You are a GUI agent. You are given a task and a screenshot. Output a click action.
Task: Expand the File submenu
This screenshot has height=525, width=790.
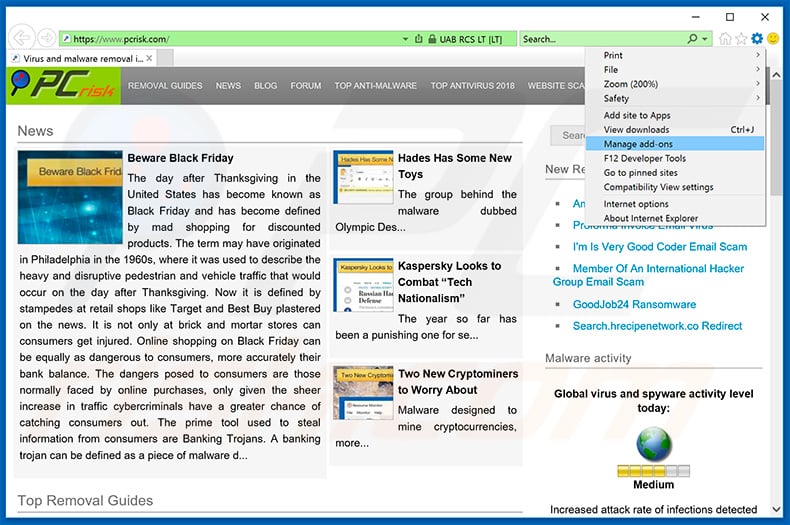click(x=675, y=70)
